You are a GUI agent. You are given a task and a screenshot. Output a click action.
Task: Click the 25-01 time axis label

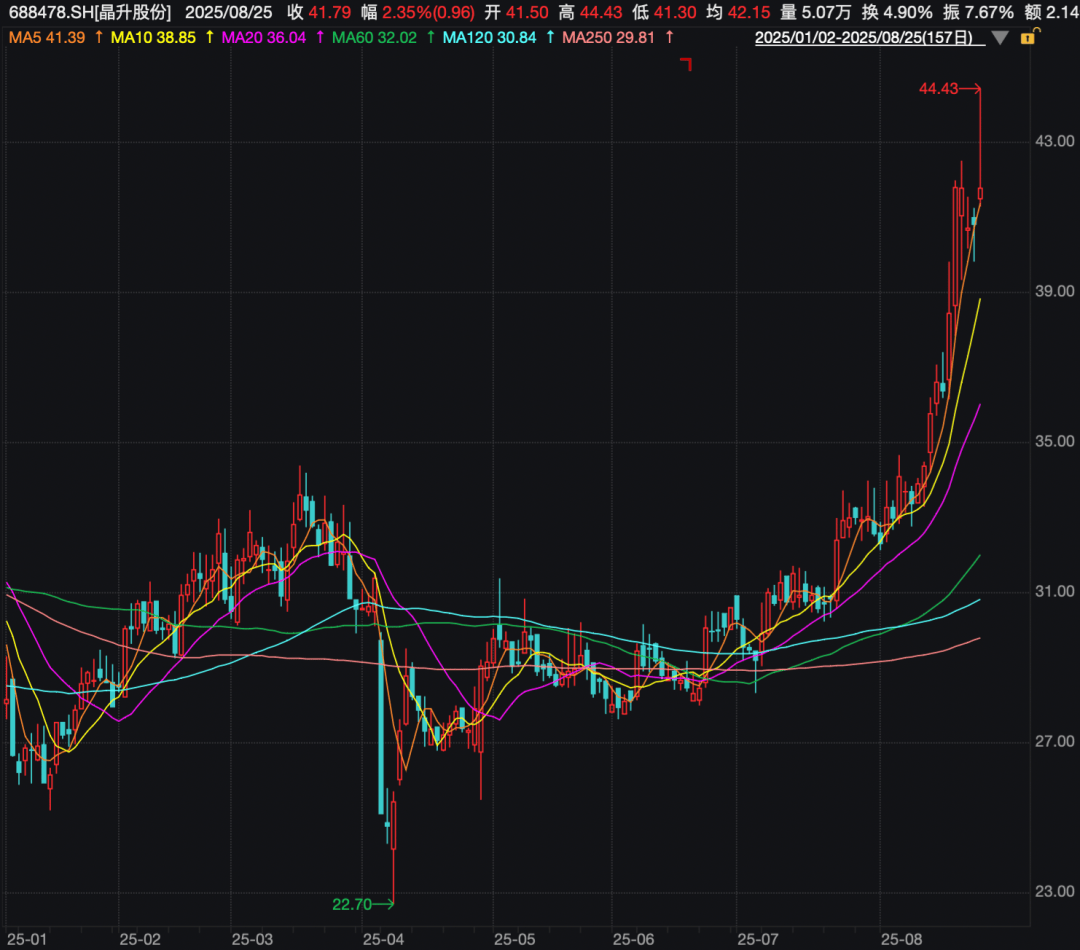(27, 940)
